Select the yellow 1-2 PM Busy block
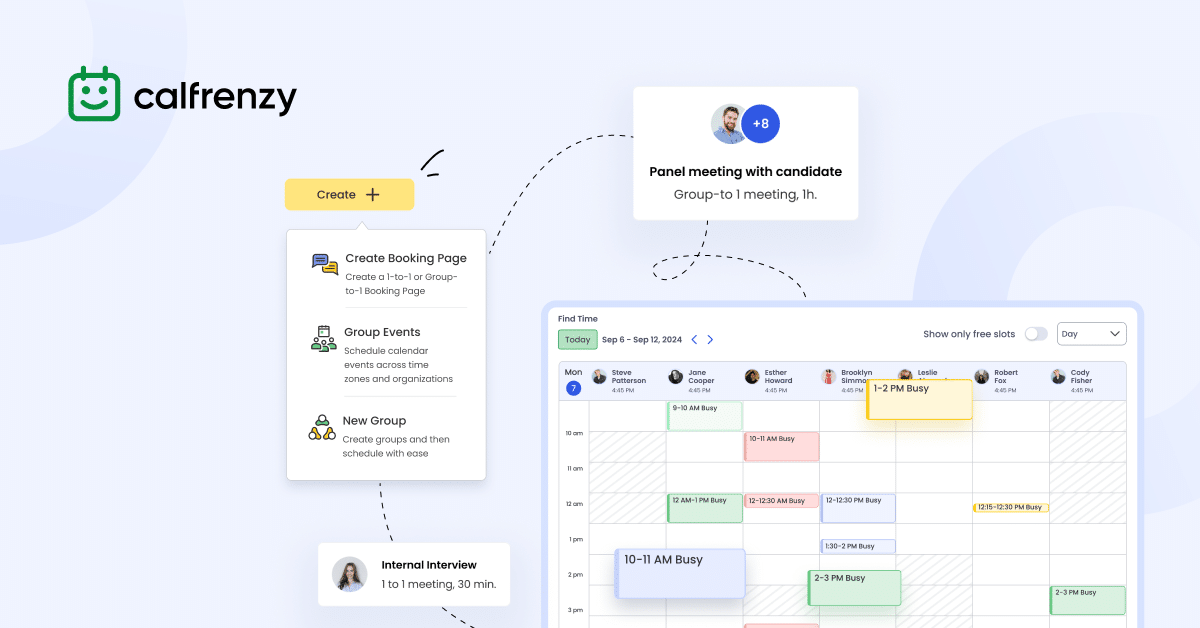1200x628 pixels. [x=919, y=397]
